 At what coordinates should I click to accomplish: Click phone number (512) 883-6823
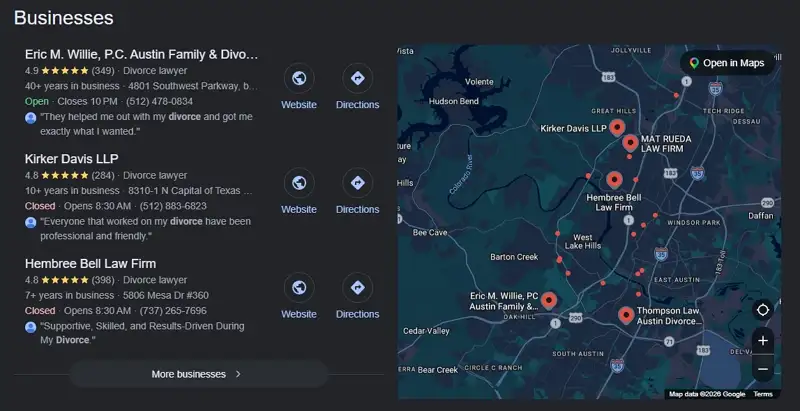tap(173, 206)
